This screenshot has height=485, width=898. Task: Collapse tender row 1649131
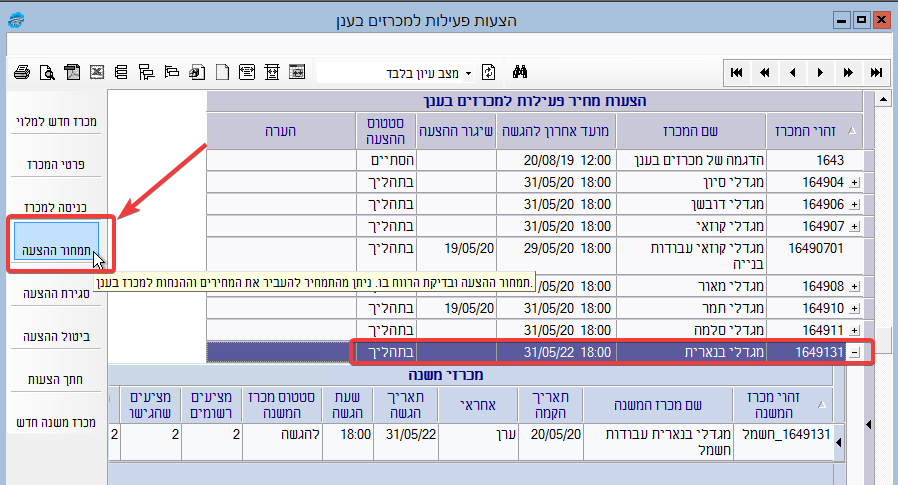click(x=853, y=352)
